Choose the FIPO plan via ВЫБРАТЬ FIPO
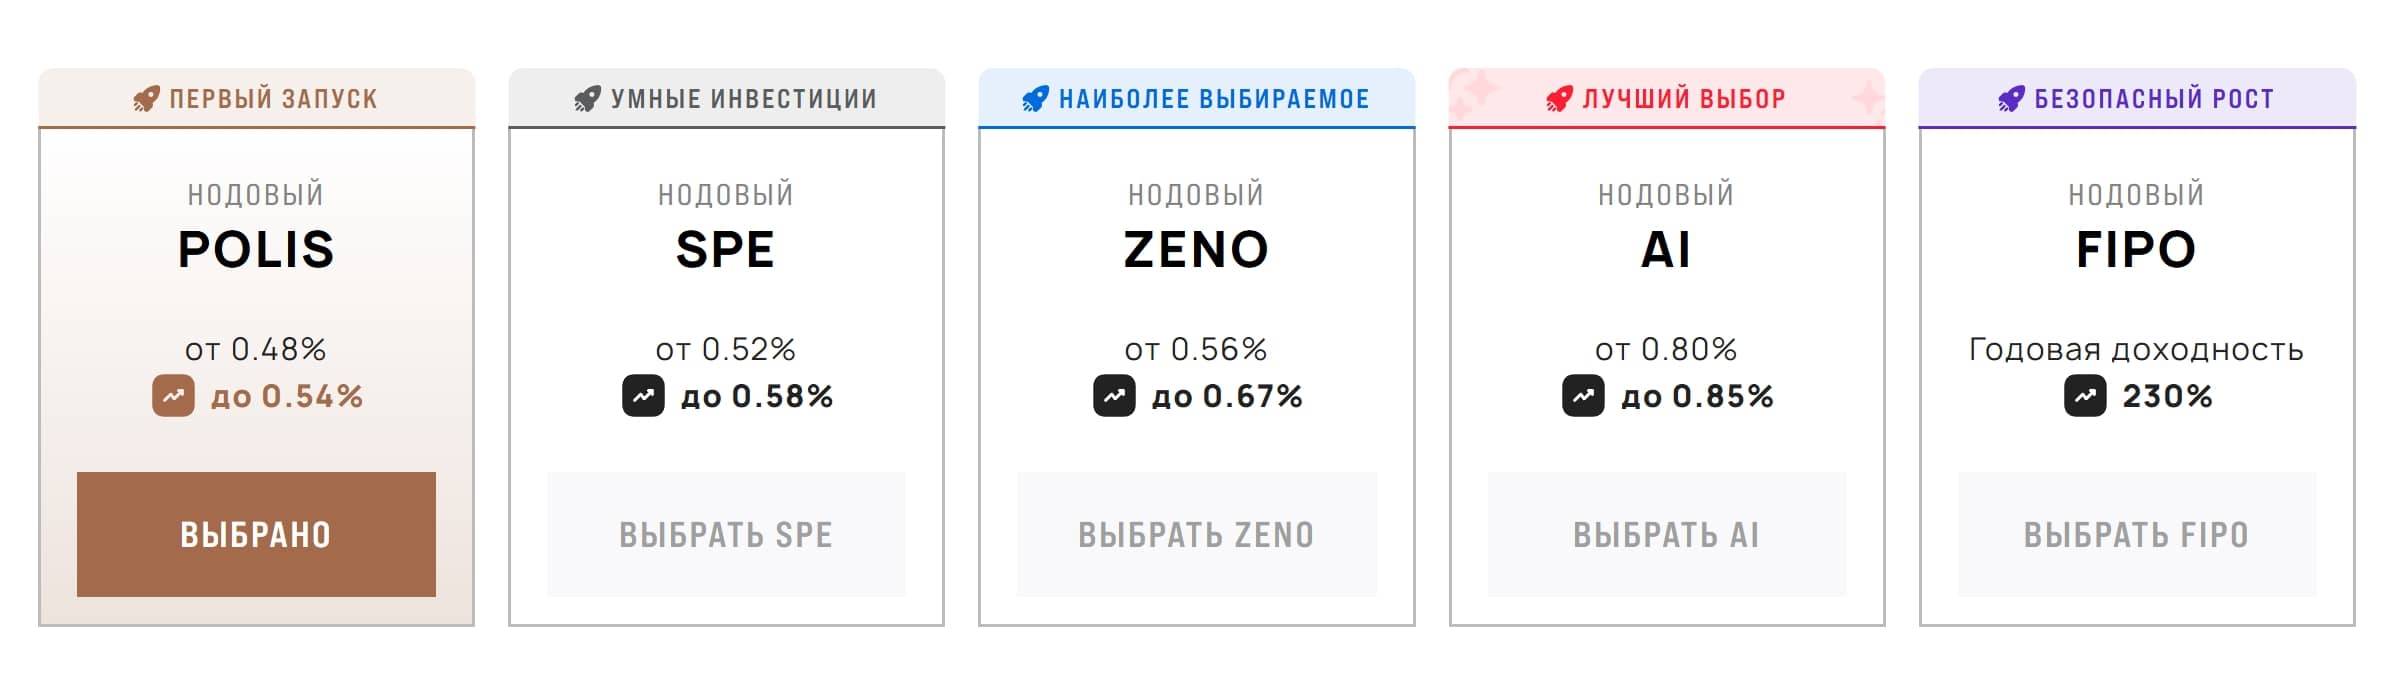The width and height of the screenshot is (2398, 676). coord(2136,535)
